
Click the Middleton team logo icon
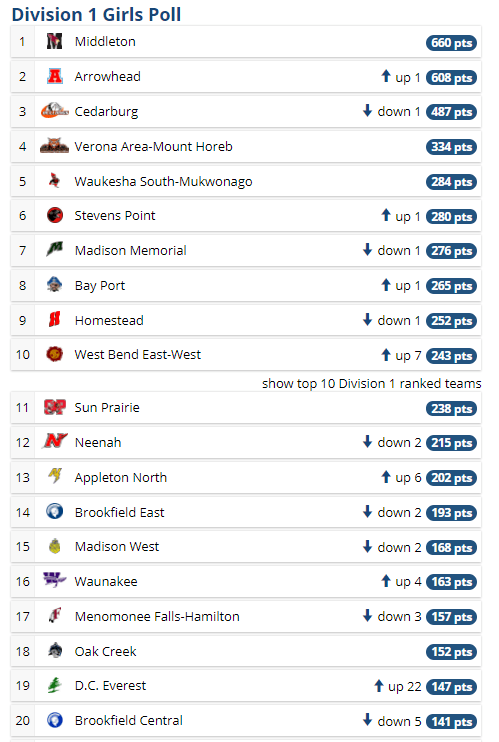[x=54, y=42]
